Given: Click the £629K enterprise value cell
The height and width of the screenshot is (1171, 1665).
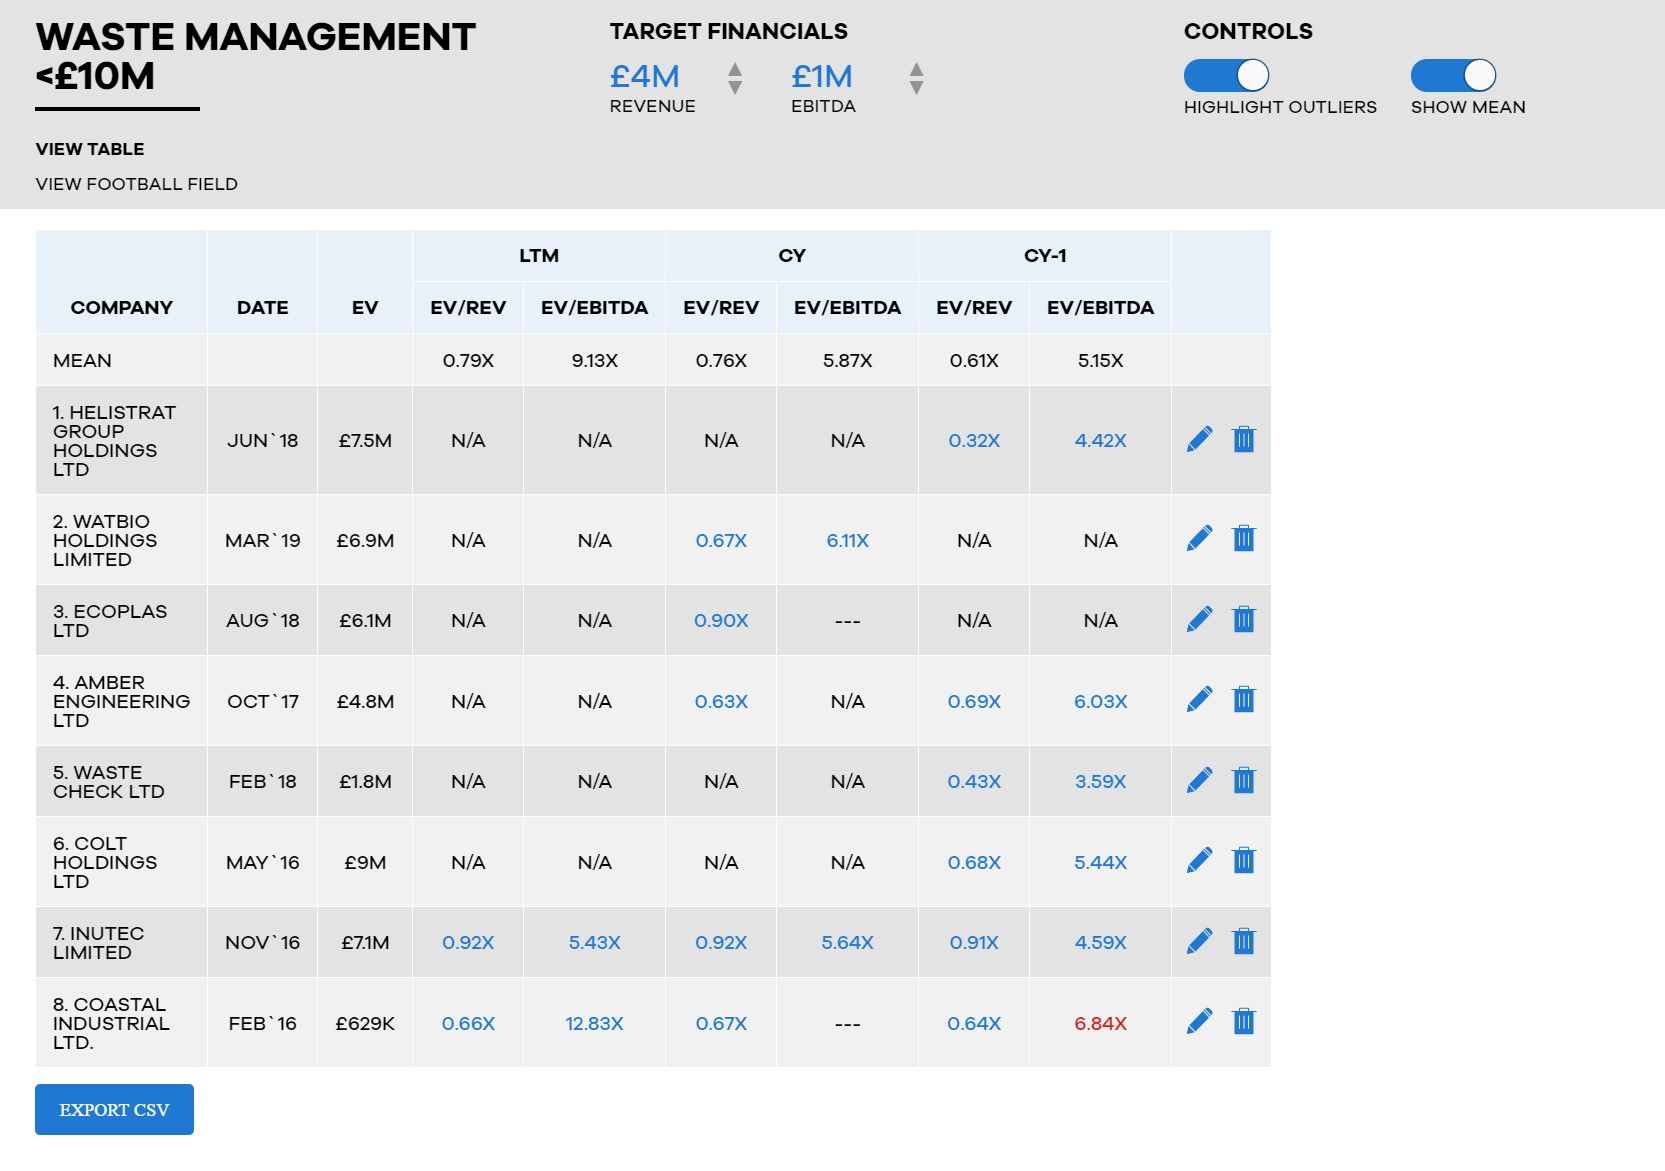Looking at the screenshot, I should pos(365,1023).
